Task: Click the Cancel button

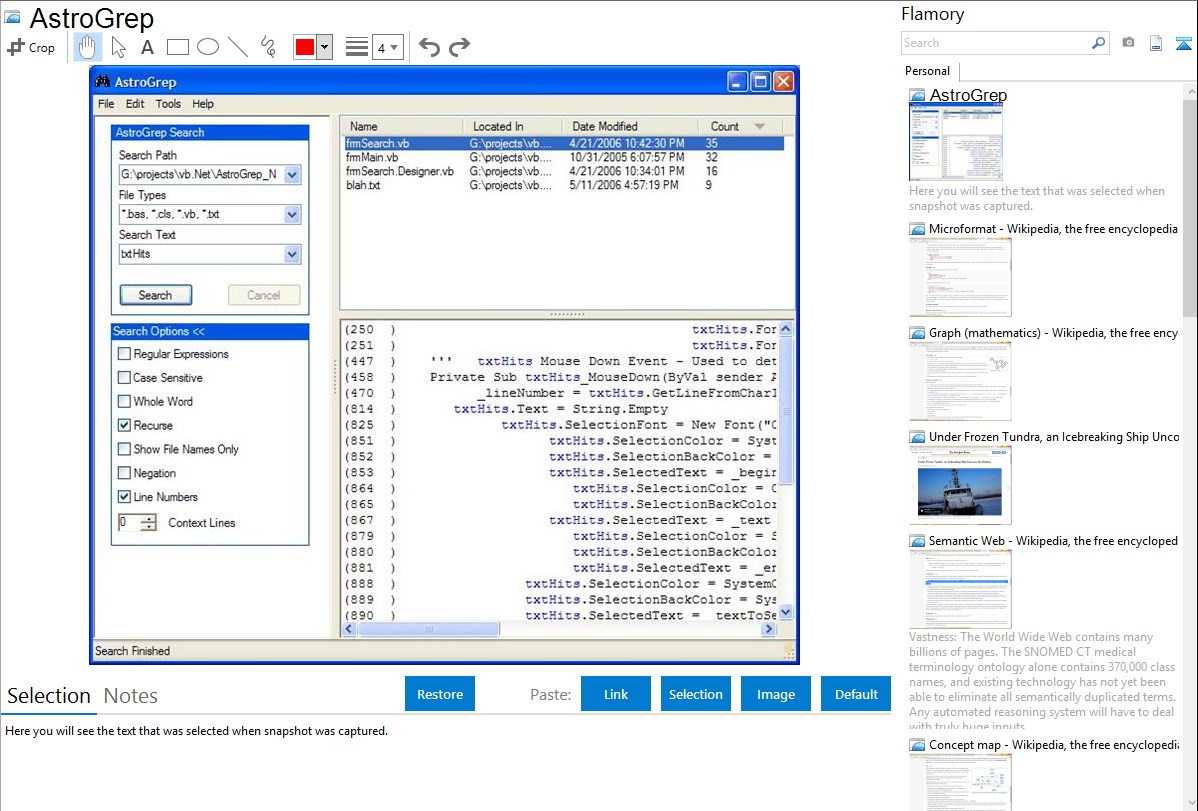Action: click(x=264, y=295)
